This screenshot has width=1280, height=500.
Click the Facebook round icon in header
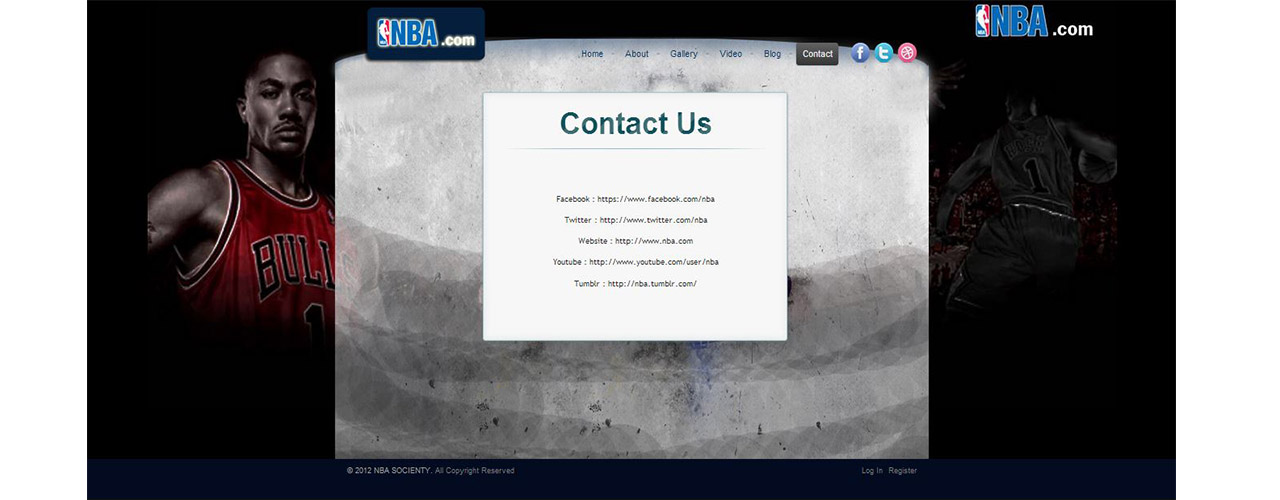(x=860, y=53)
